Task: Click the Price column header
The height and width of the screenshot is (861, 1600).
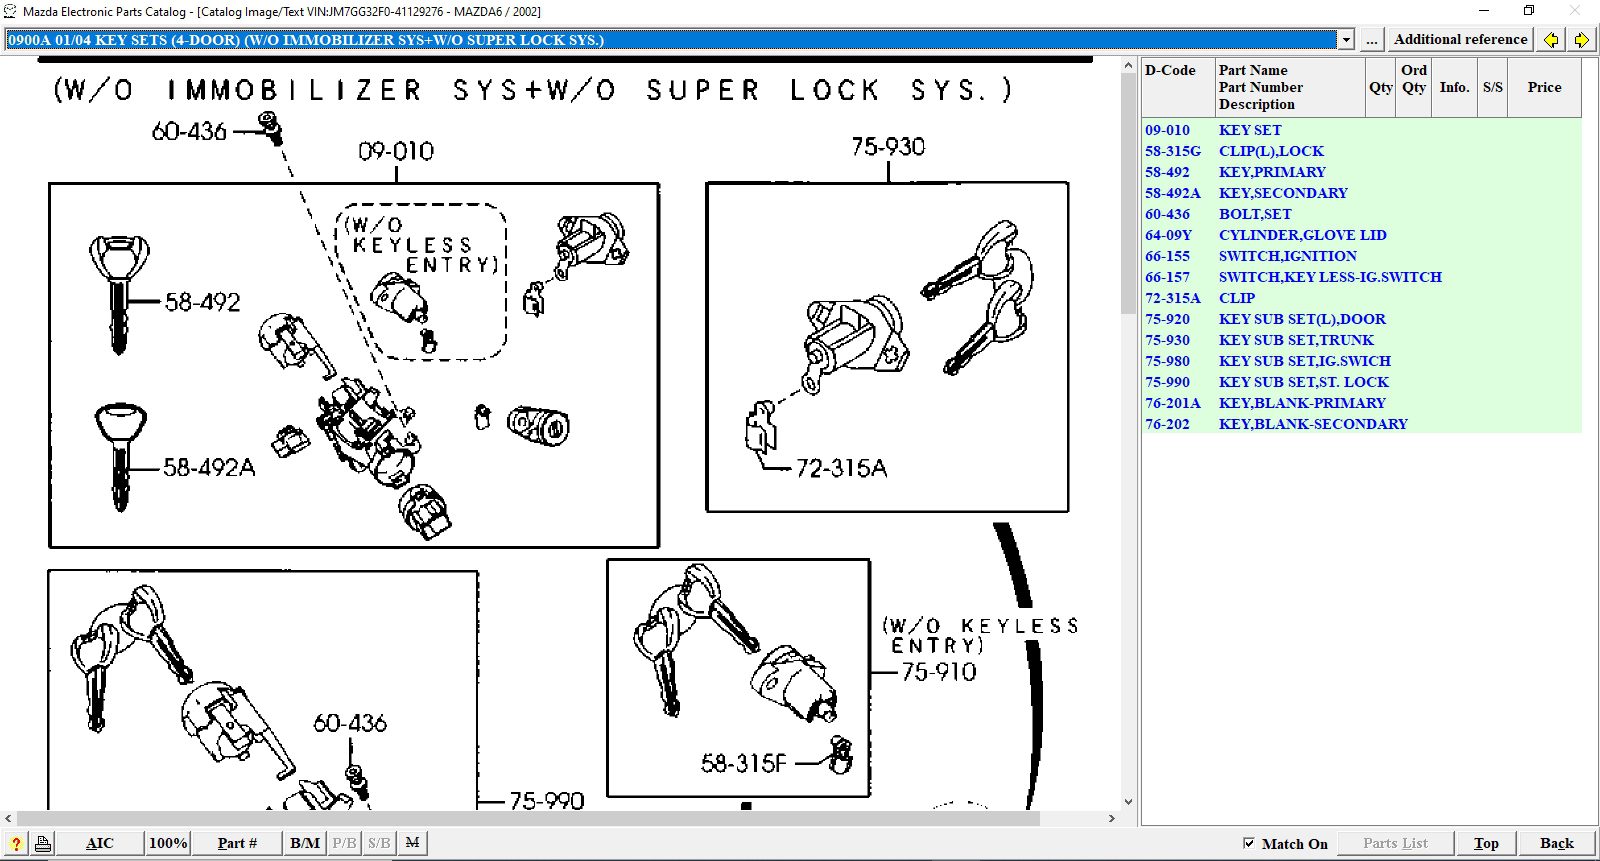Action: pos(1544,87)
